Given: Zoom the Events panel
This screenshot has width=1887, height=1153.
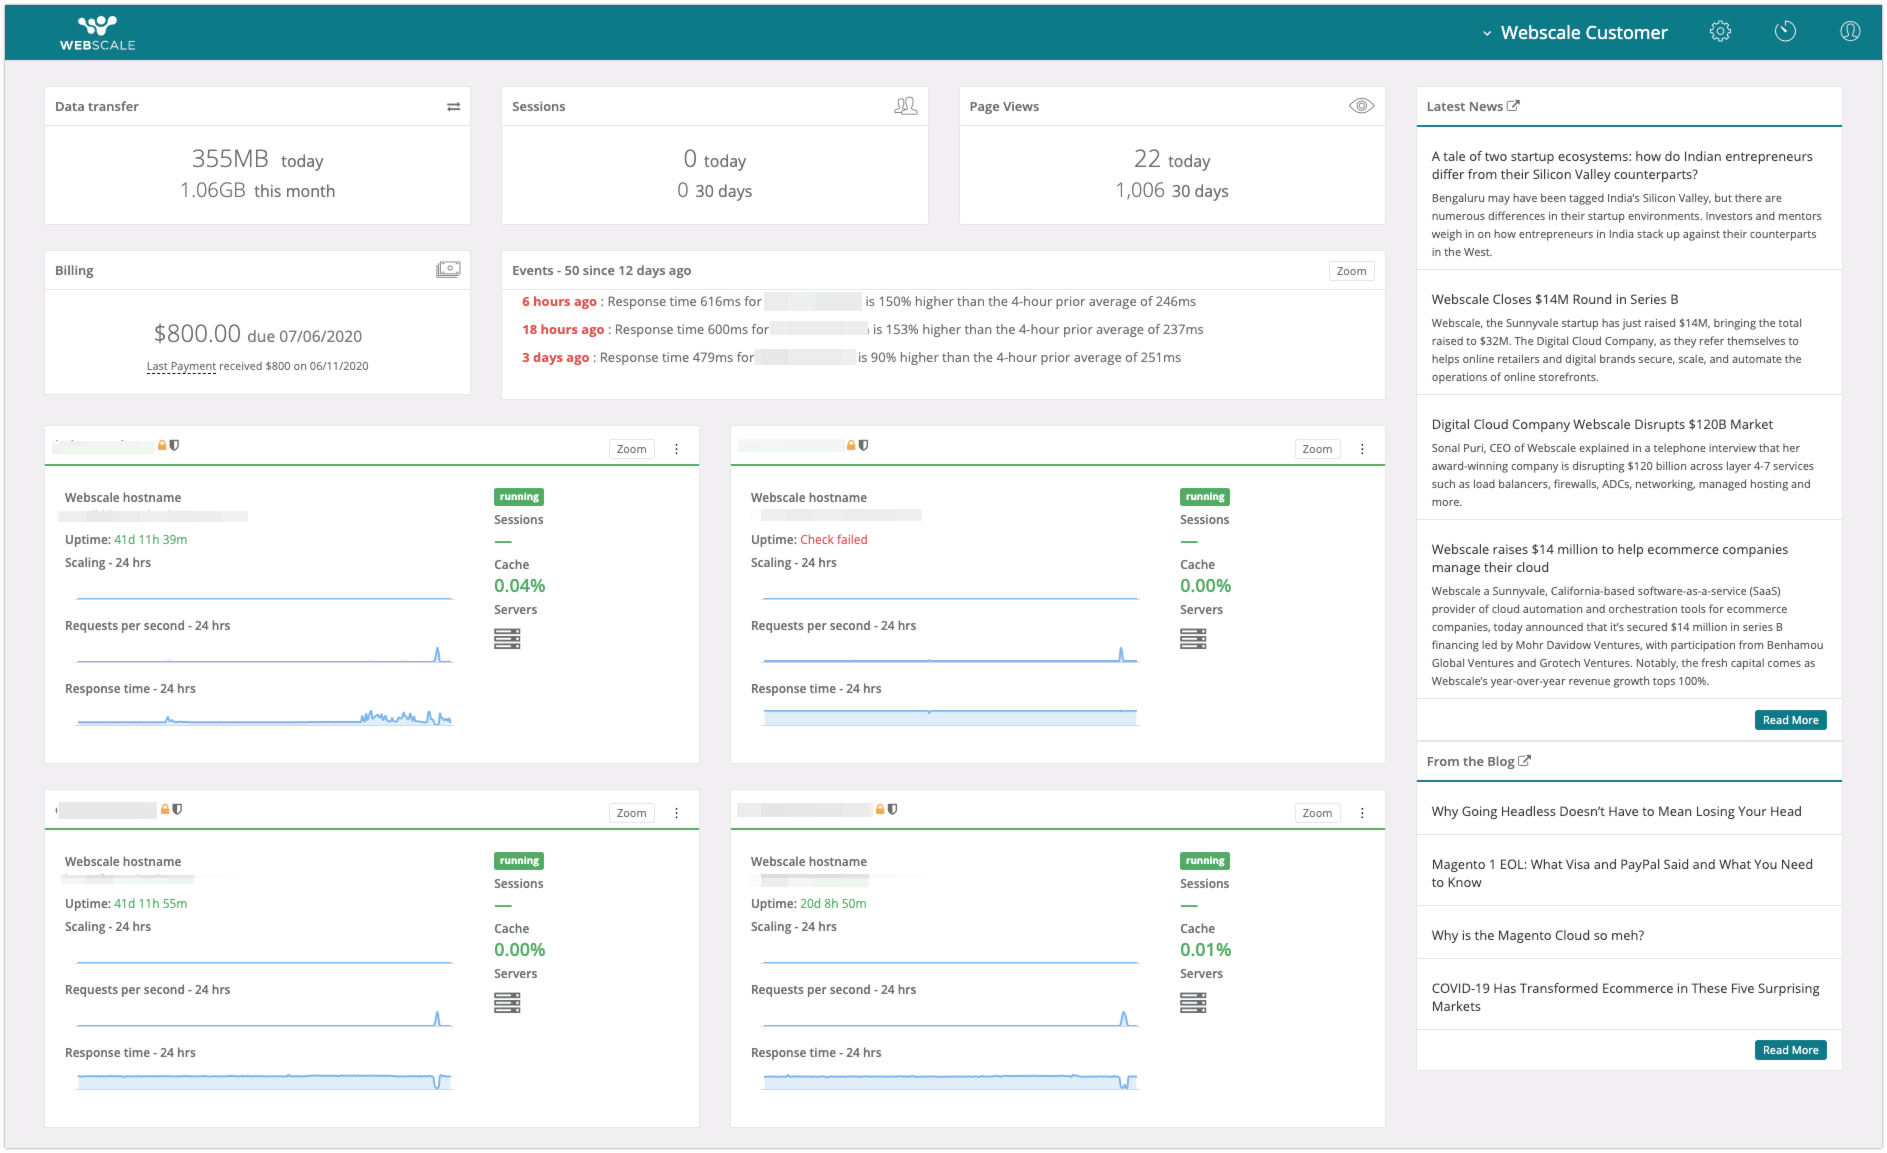Looking at the screenshot, I should click(x=1351, y=271).
